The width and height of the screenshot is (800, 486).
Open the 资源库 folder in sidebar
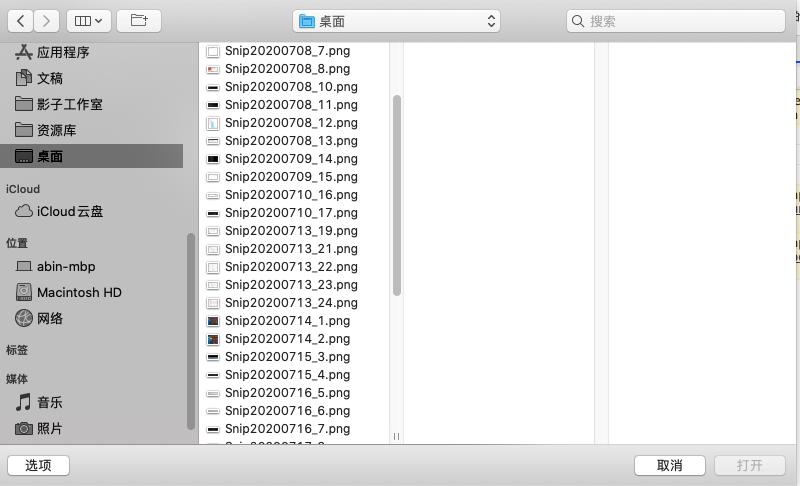[92, 130]
